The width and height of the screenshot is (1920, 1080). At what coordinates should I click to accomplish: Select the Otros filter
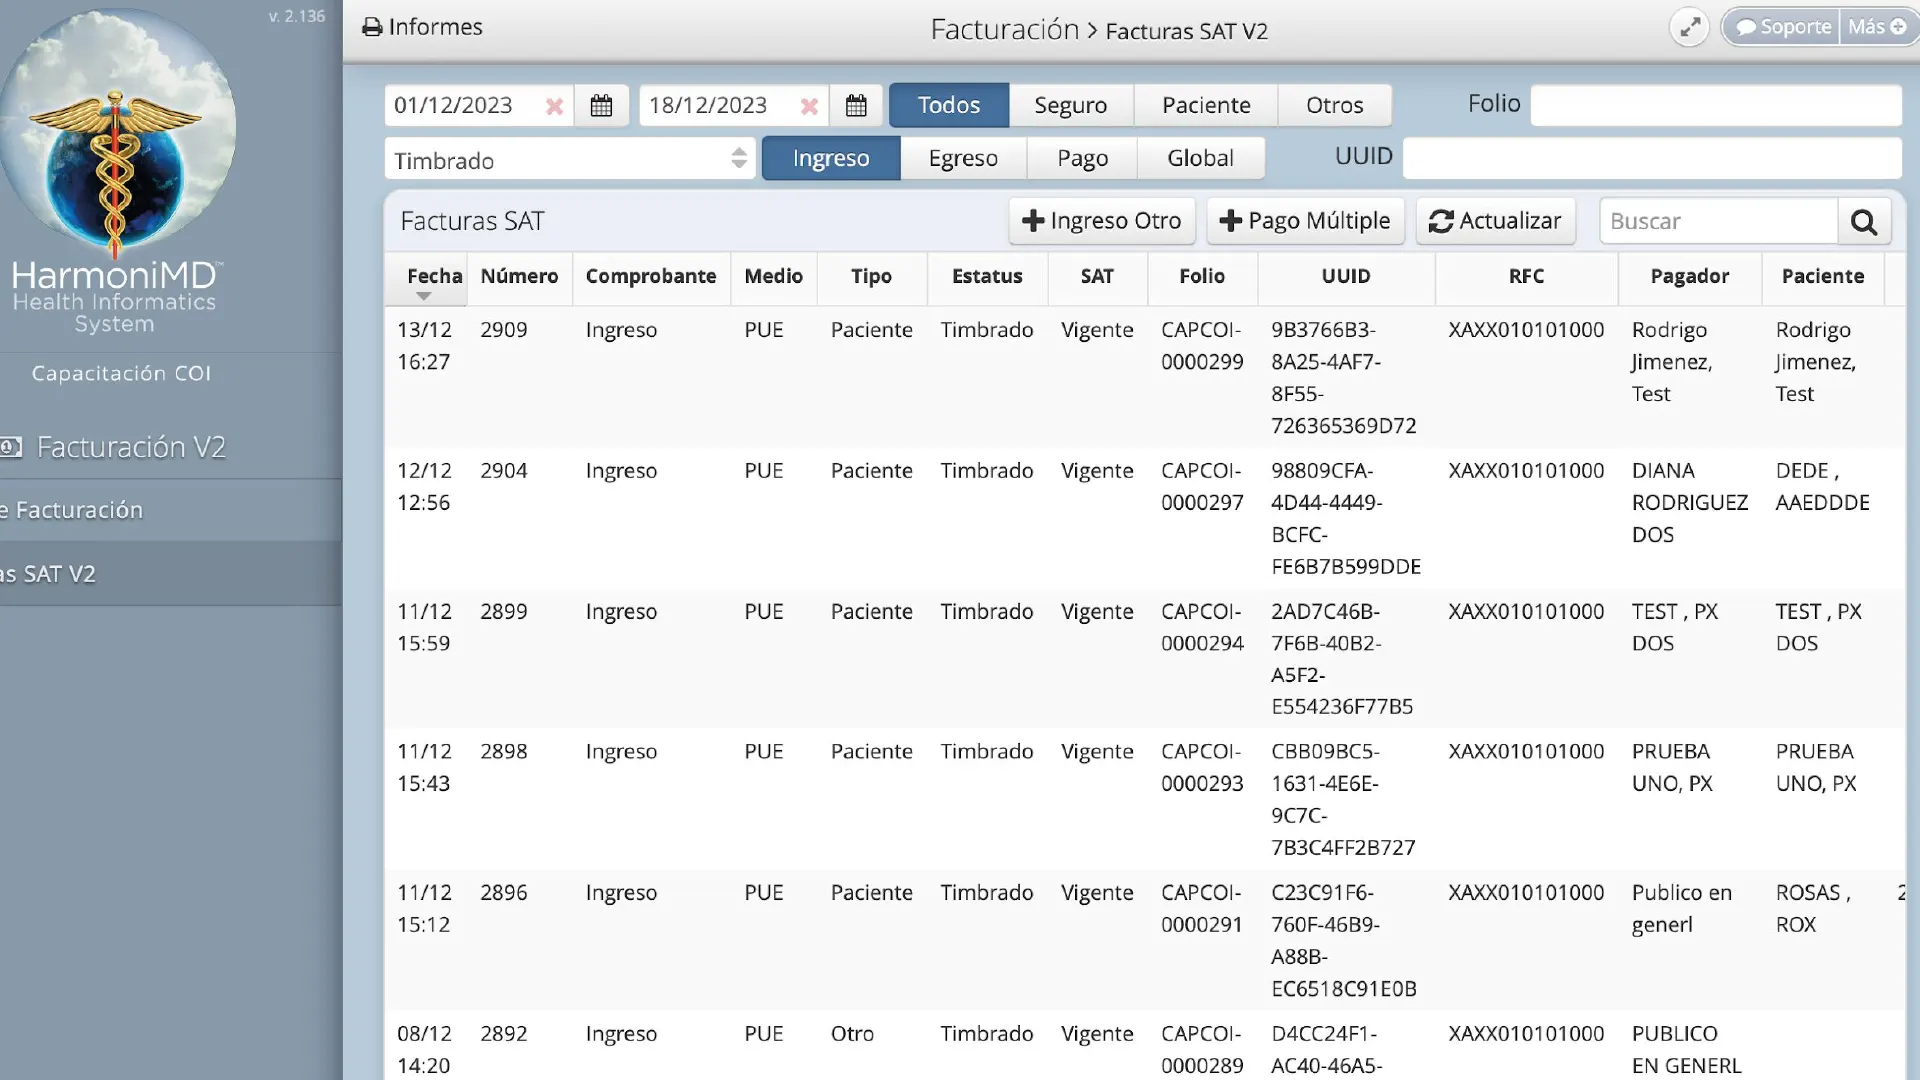[1334, 105]
